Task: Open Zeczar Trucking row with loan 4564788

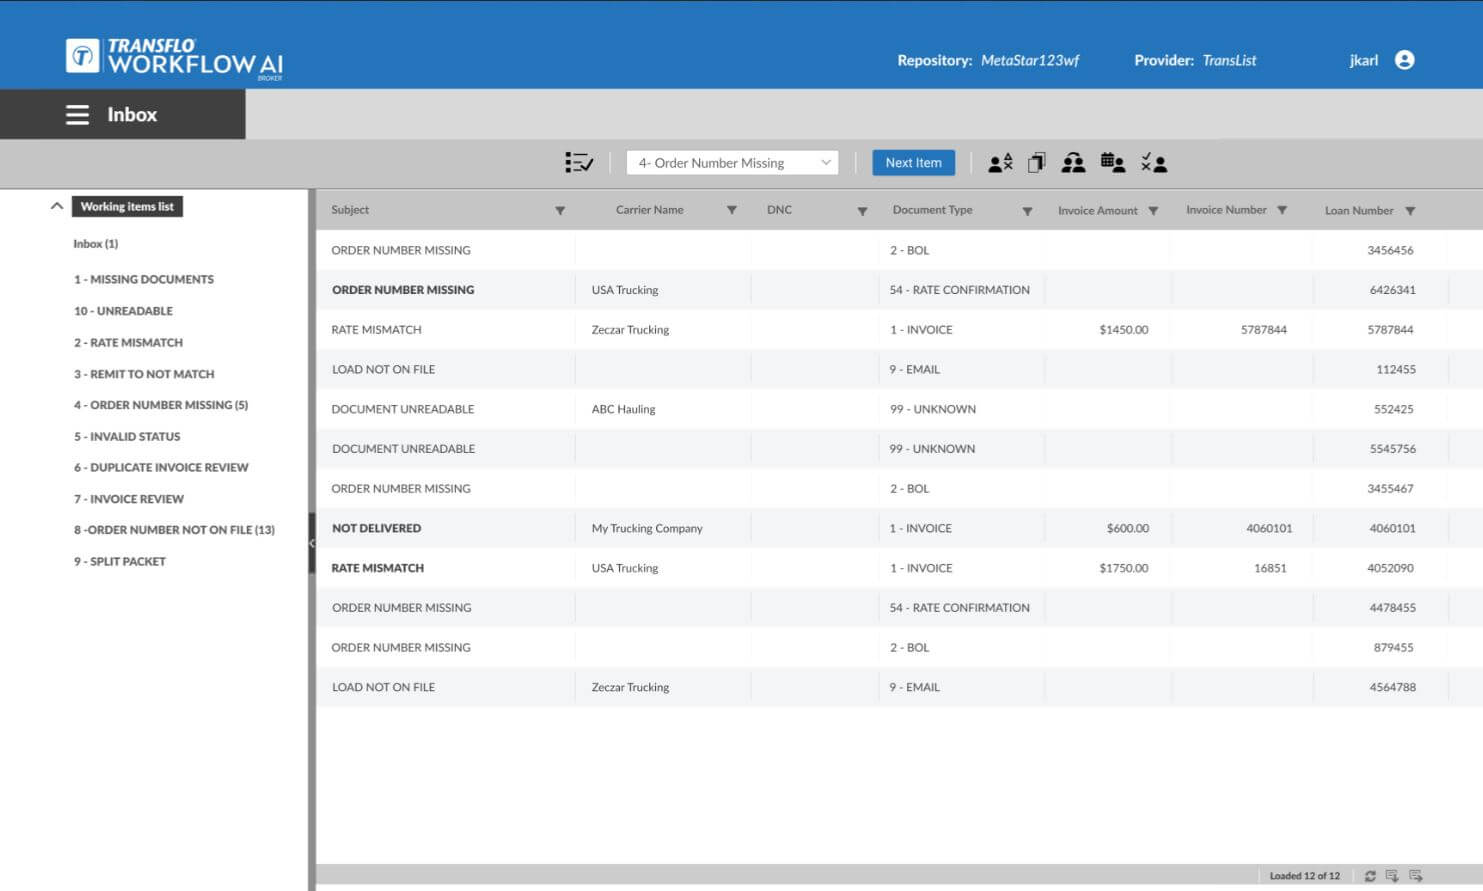Action: [899, 687]
